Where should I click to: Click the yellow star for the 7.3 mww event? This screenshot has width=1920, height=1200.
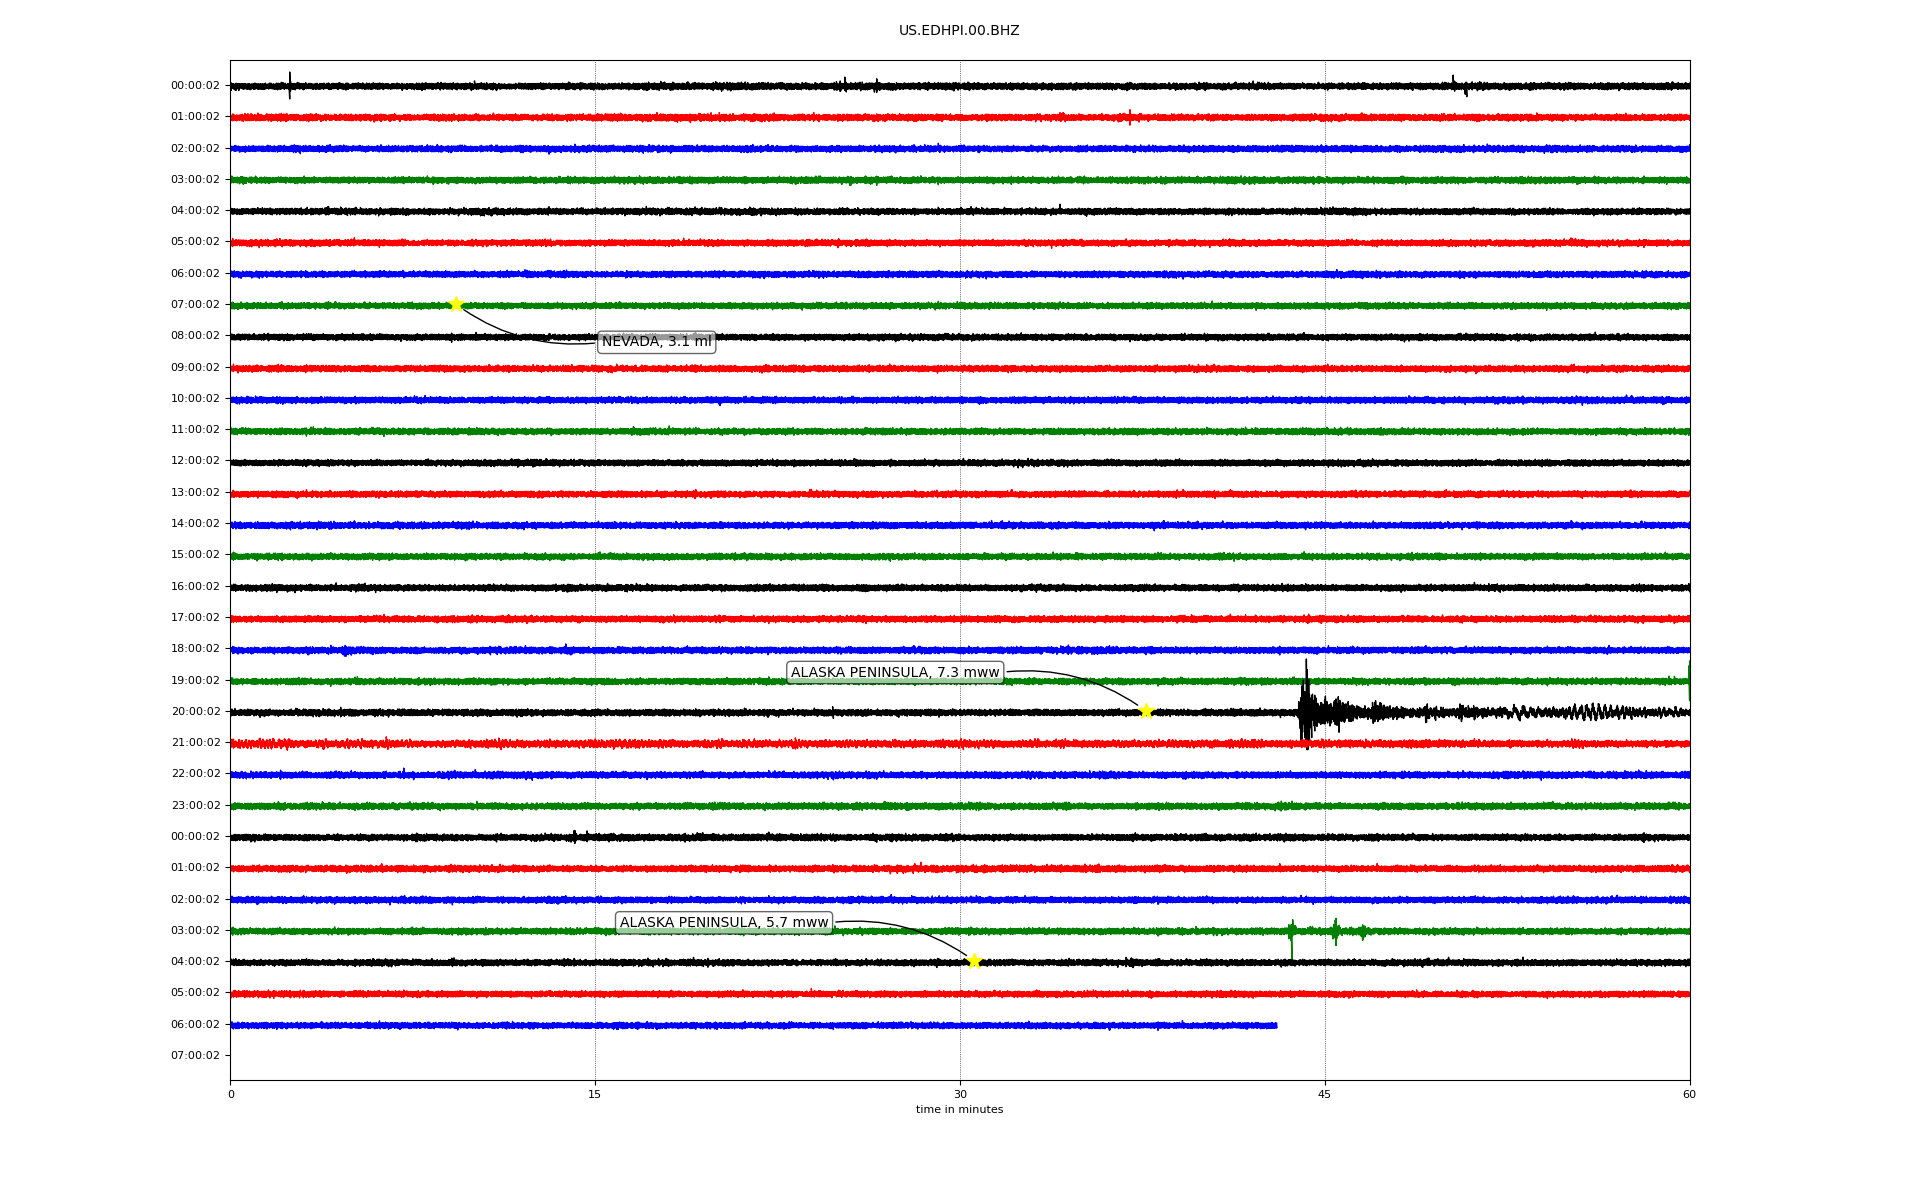tap(1146, 711)
